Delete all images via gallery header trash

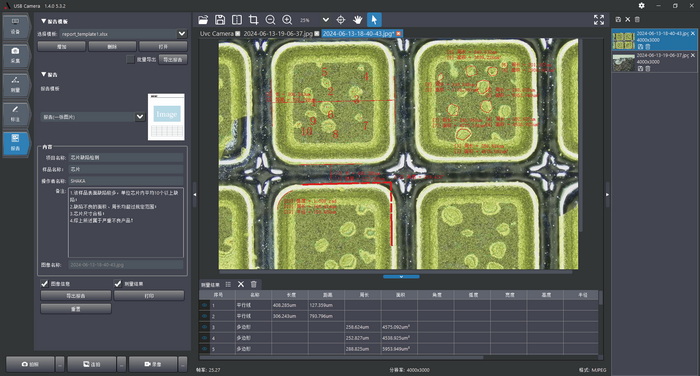(x=638, y=20)
